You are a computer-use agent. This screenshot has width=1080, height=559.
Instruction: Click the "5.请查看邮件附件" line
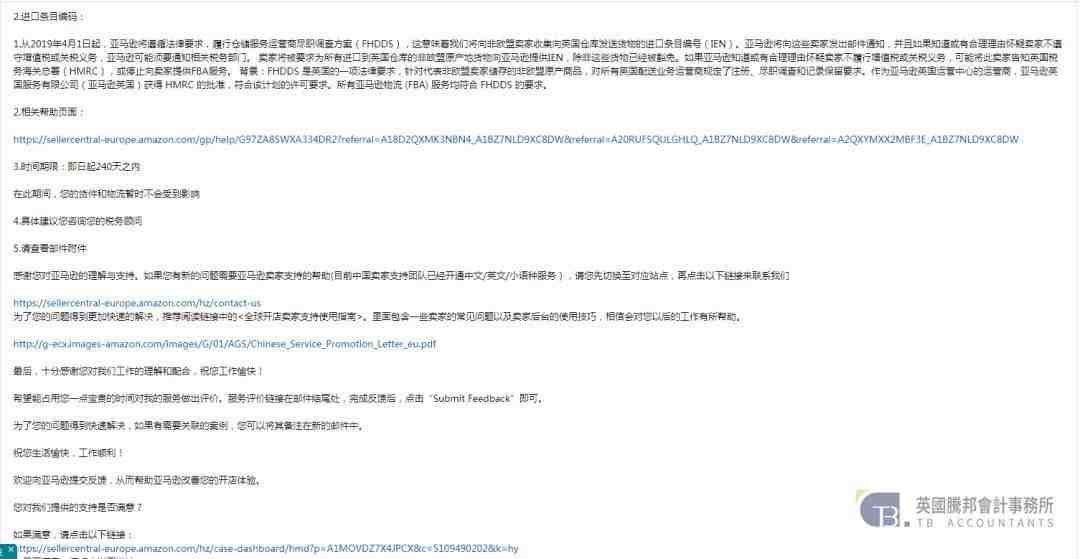50,248
